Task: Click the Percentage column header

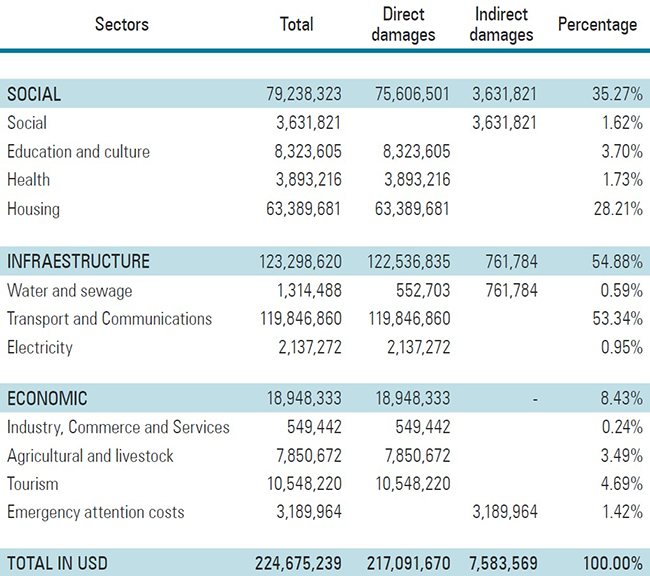Action: pos(597,24)
